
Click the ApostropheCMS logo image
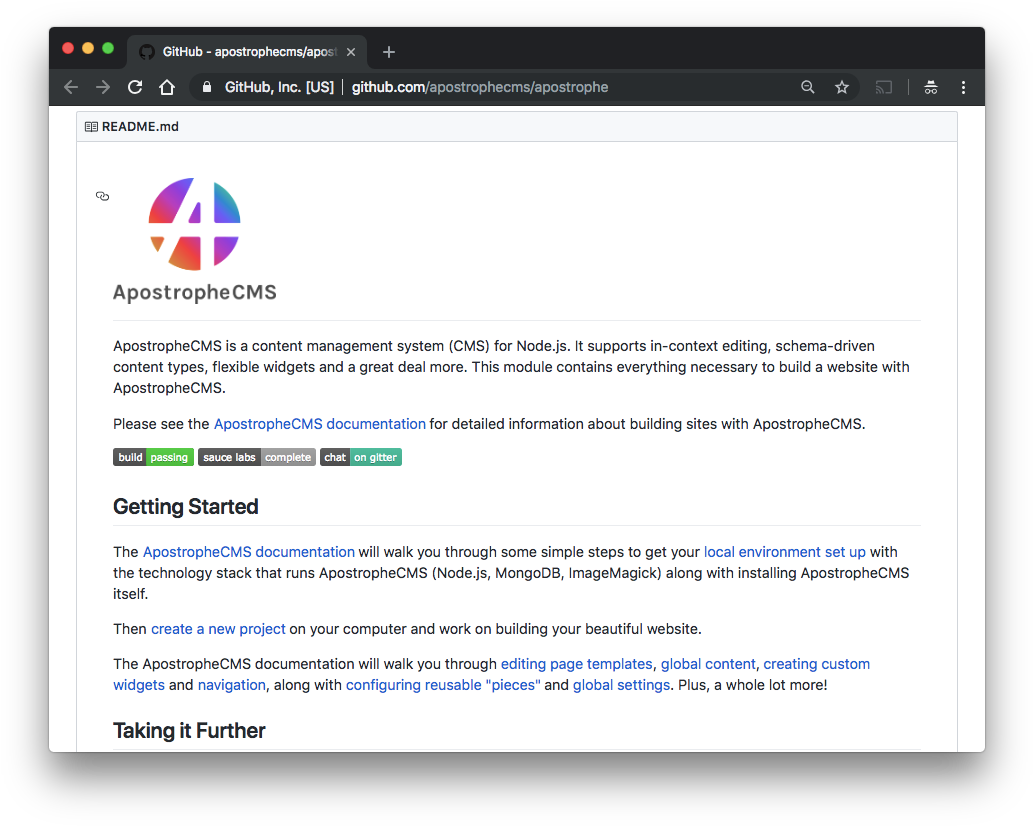pos(195,238)
